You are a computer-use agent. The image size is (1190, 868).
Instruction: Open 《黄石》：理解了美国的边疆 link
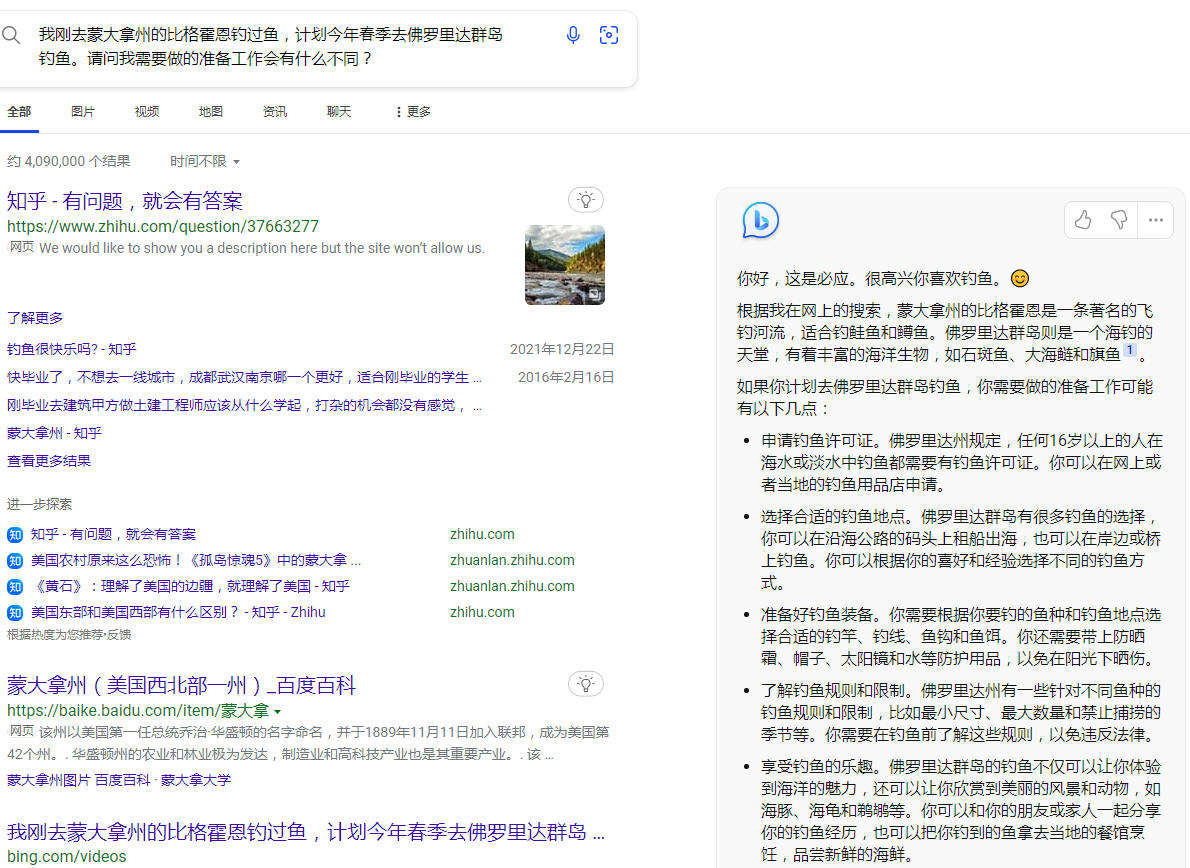(190, 587)
